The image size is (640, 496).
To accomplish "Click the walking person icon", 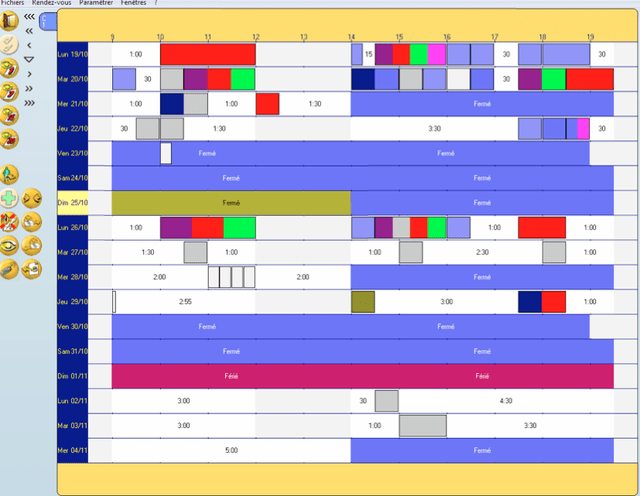I will click(10, 173).
